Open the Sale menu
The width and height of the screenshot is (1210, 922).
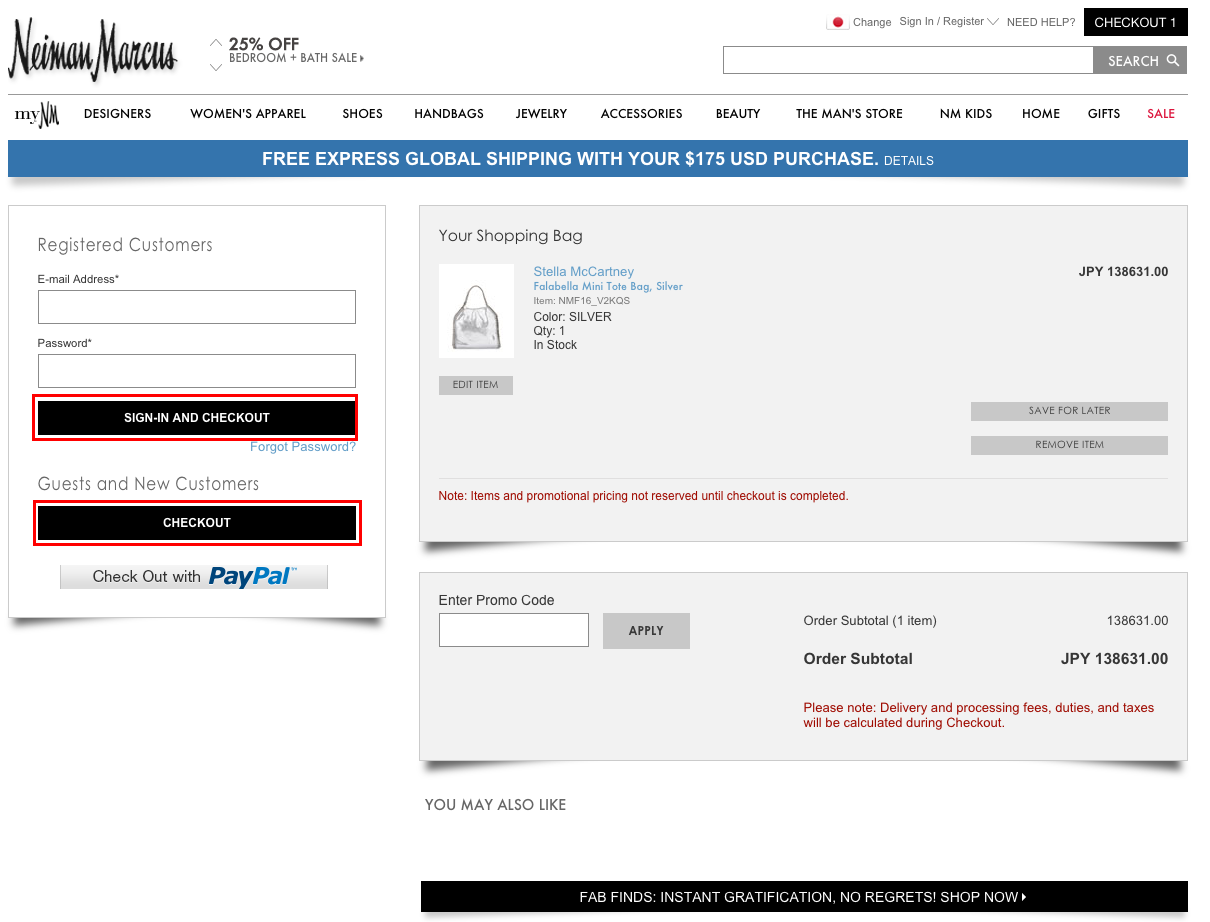pyautogui.click(x=1161, y=114)
